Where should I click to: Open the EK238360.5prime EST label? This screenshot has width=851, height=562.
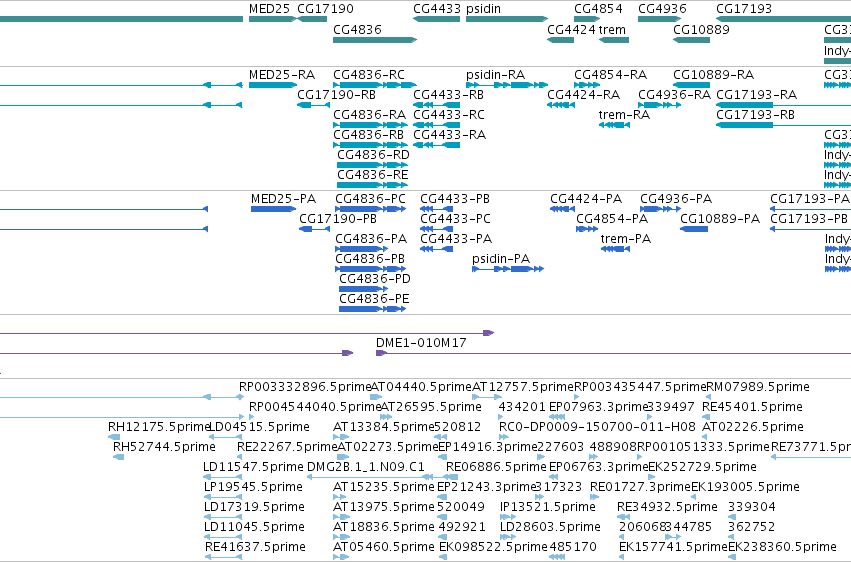(x=782, y=548)
